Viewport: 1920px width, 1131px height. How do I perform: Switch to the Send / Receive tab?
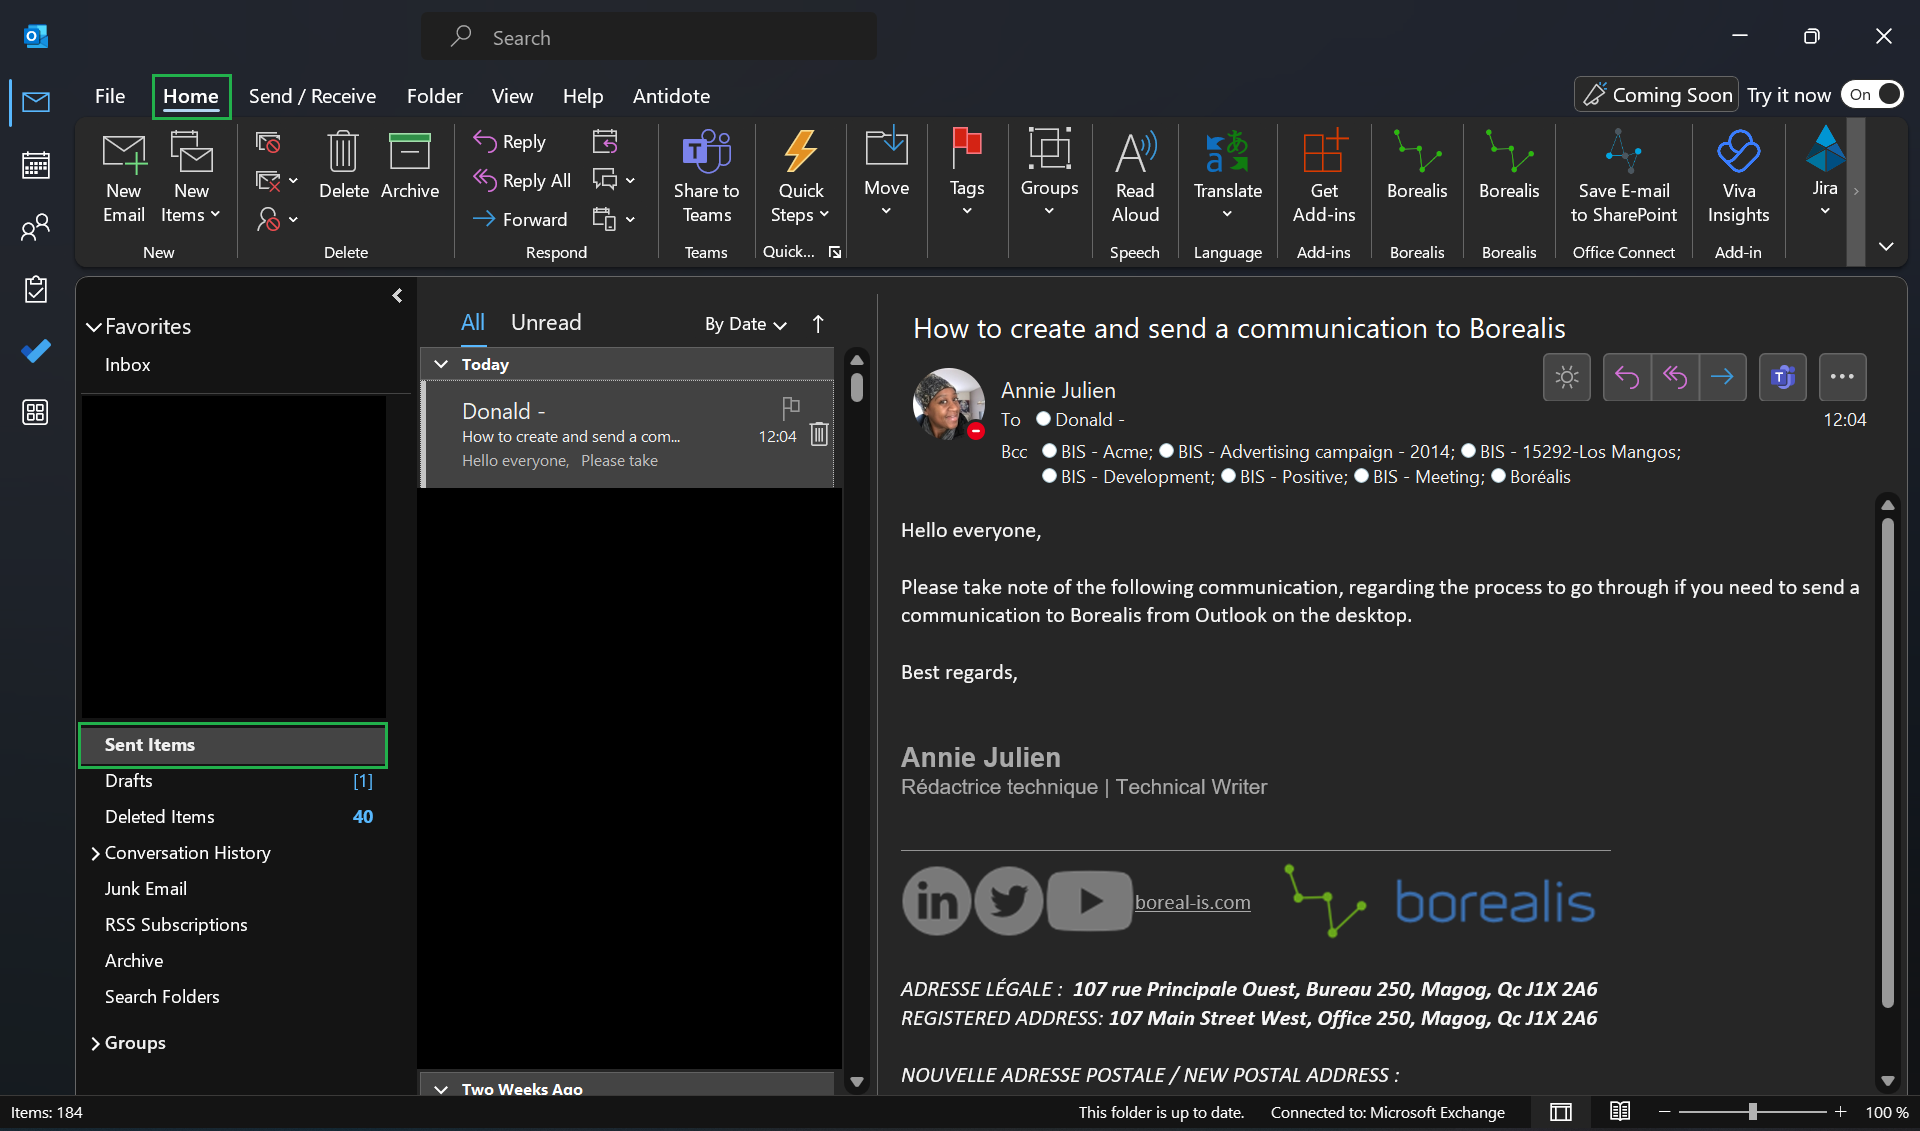tap(312, 96)
